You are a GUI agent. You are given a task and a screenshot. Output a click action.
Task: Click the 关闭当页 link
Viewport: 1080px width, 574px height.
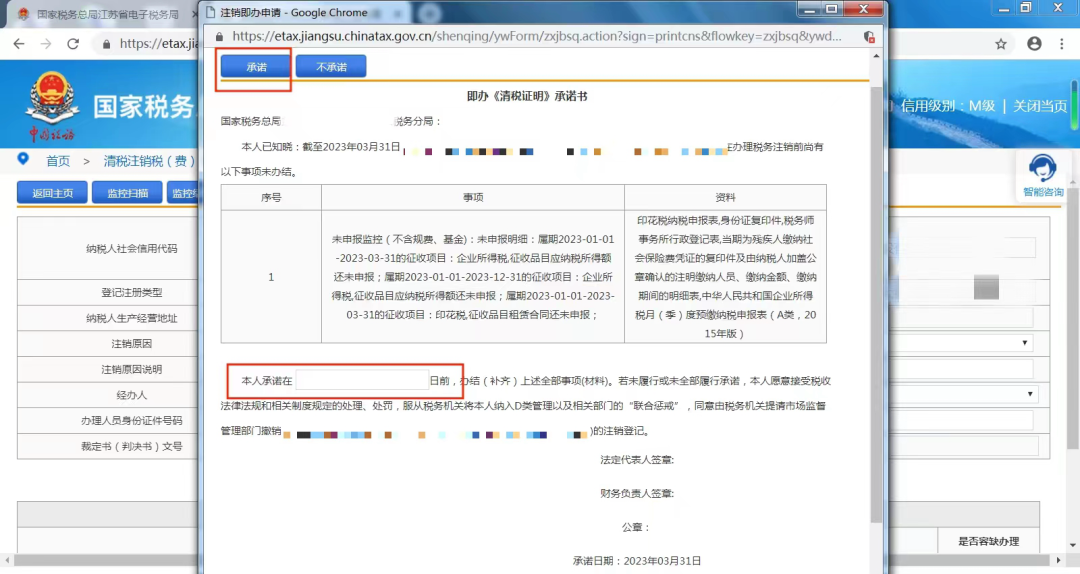coord(1039,106)
